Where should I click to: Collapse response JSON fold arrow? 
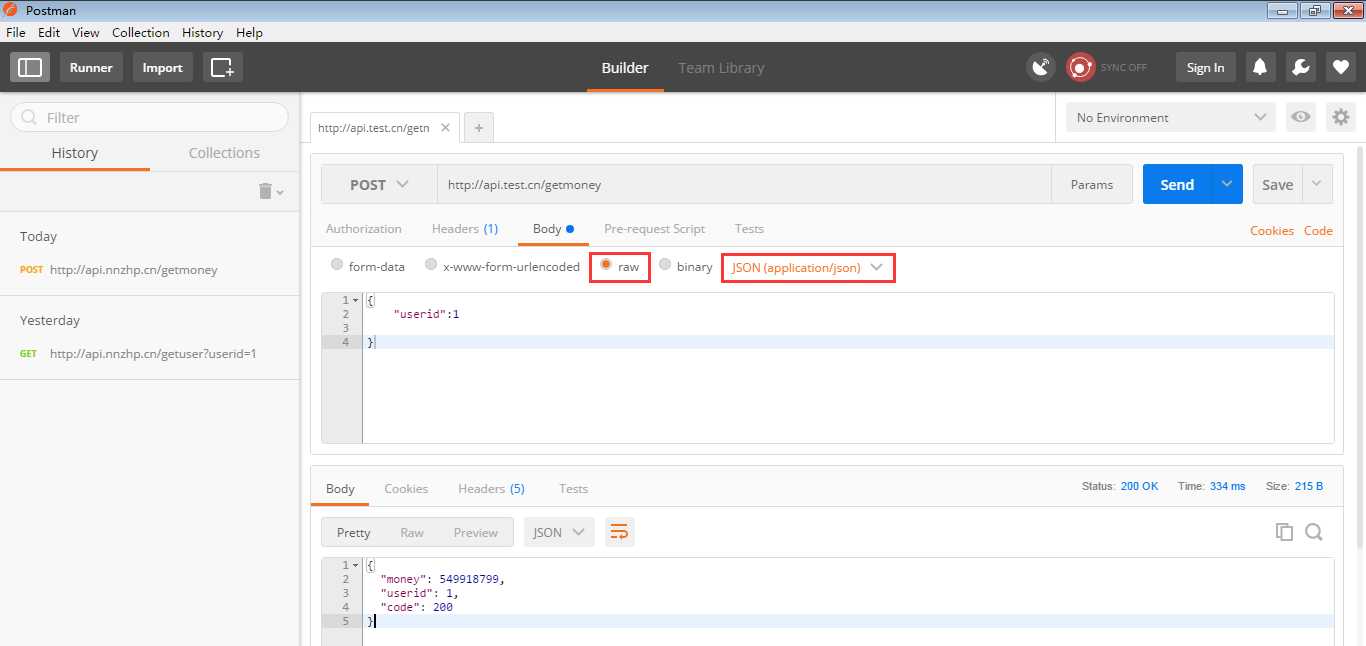(x=355, y=566)
